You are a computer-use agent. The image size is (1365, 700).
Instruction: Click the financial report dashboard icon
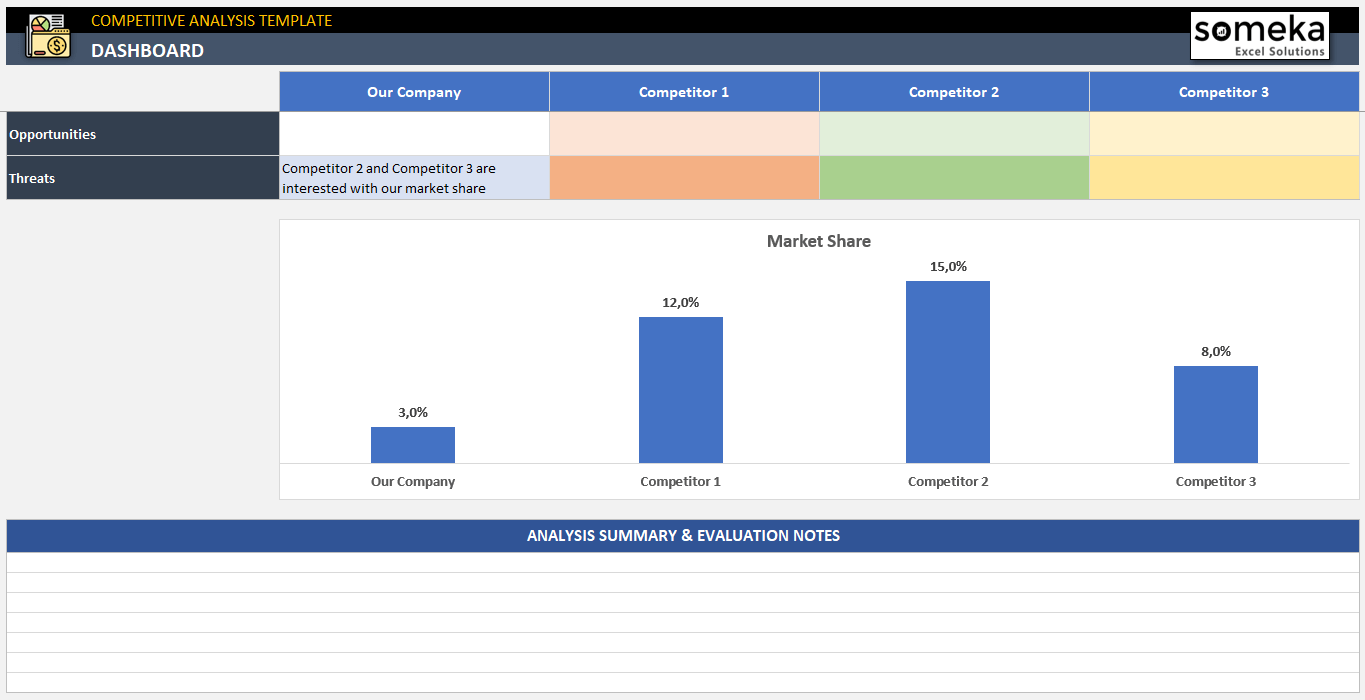47,35
